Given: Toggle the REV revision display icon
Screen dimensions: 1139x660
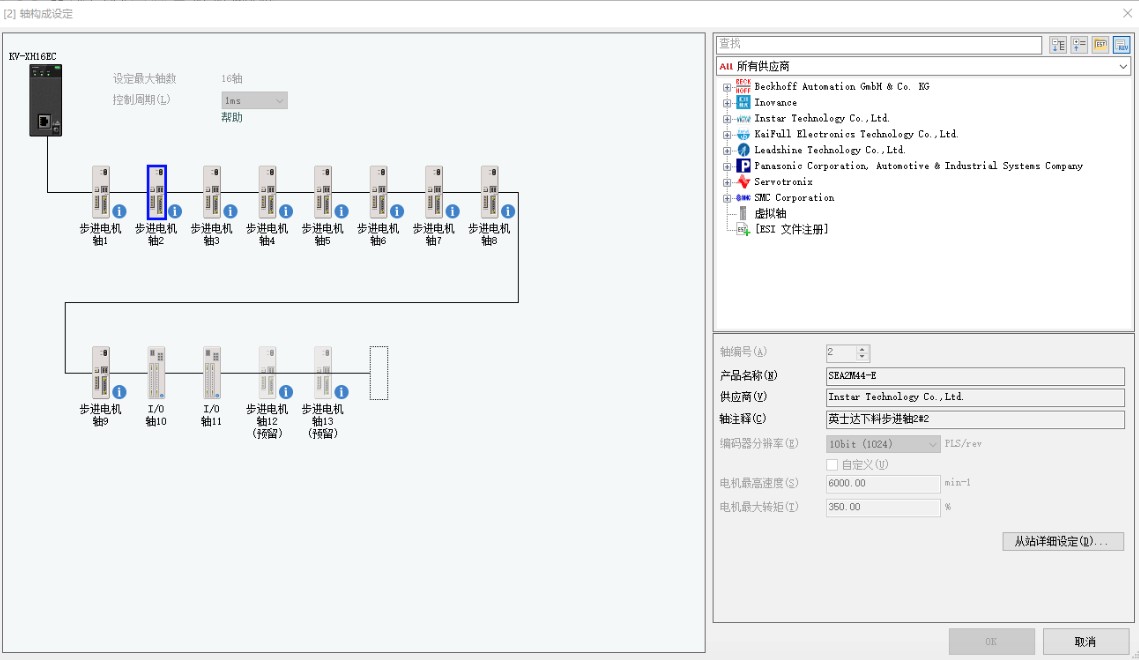Looking at the screenshot, I should [1121, 45].
